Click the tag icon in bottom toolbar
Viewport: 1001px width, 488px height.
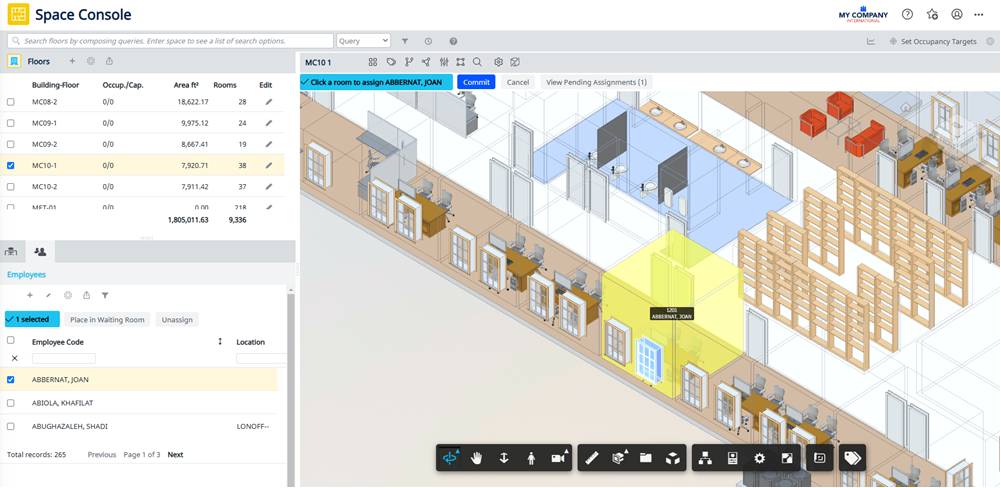(x=852, y=458)
